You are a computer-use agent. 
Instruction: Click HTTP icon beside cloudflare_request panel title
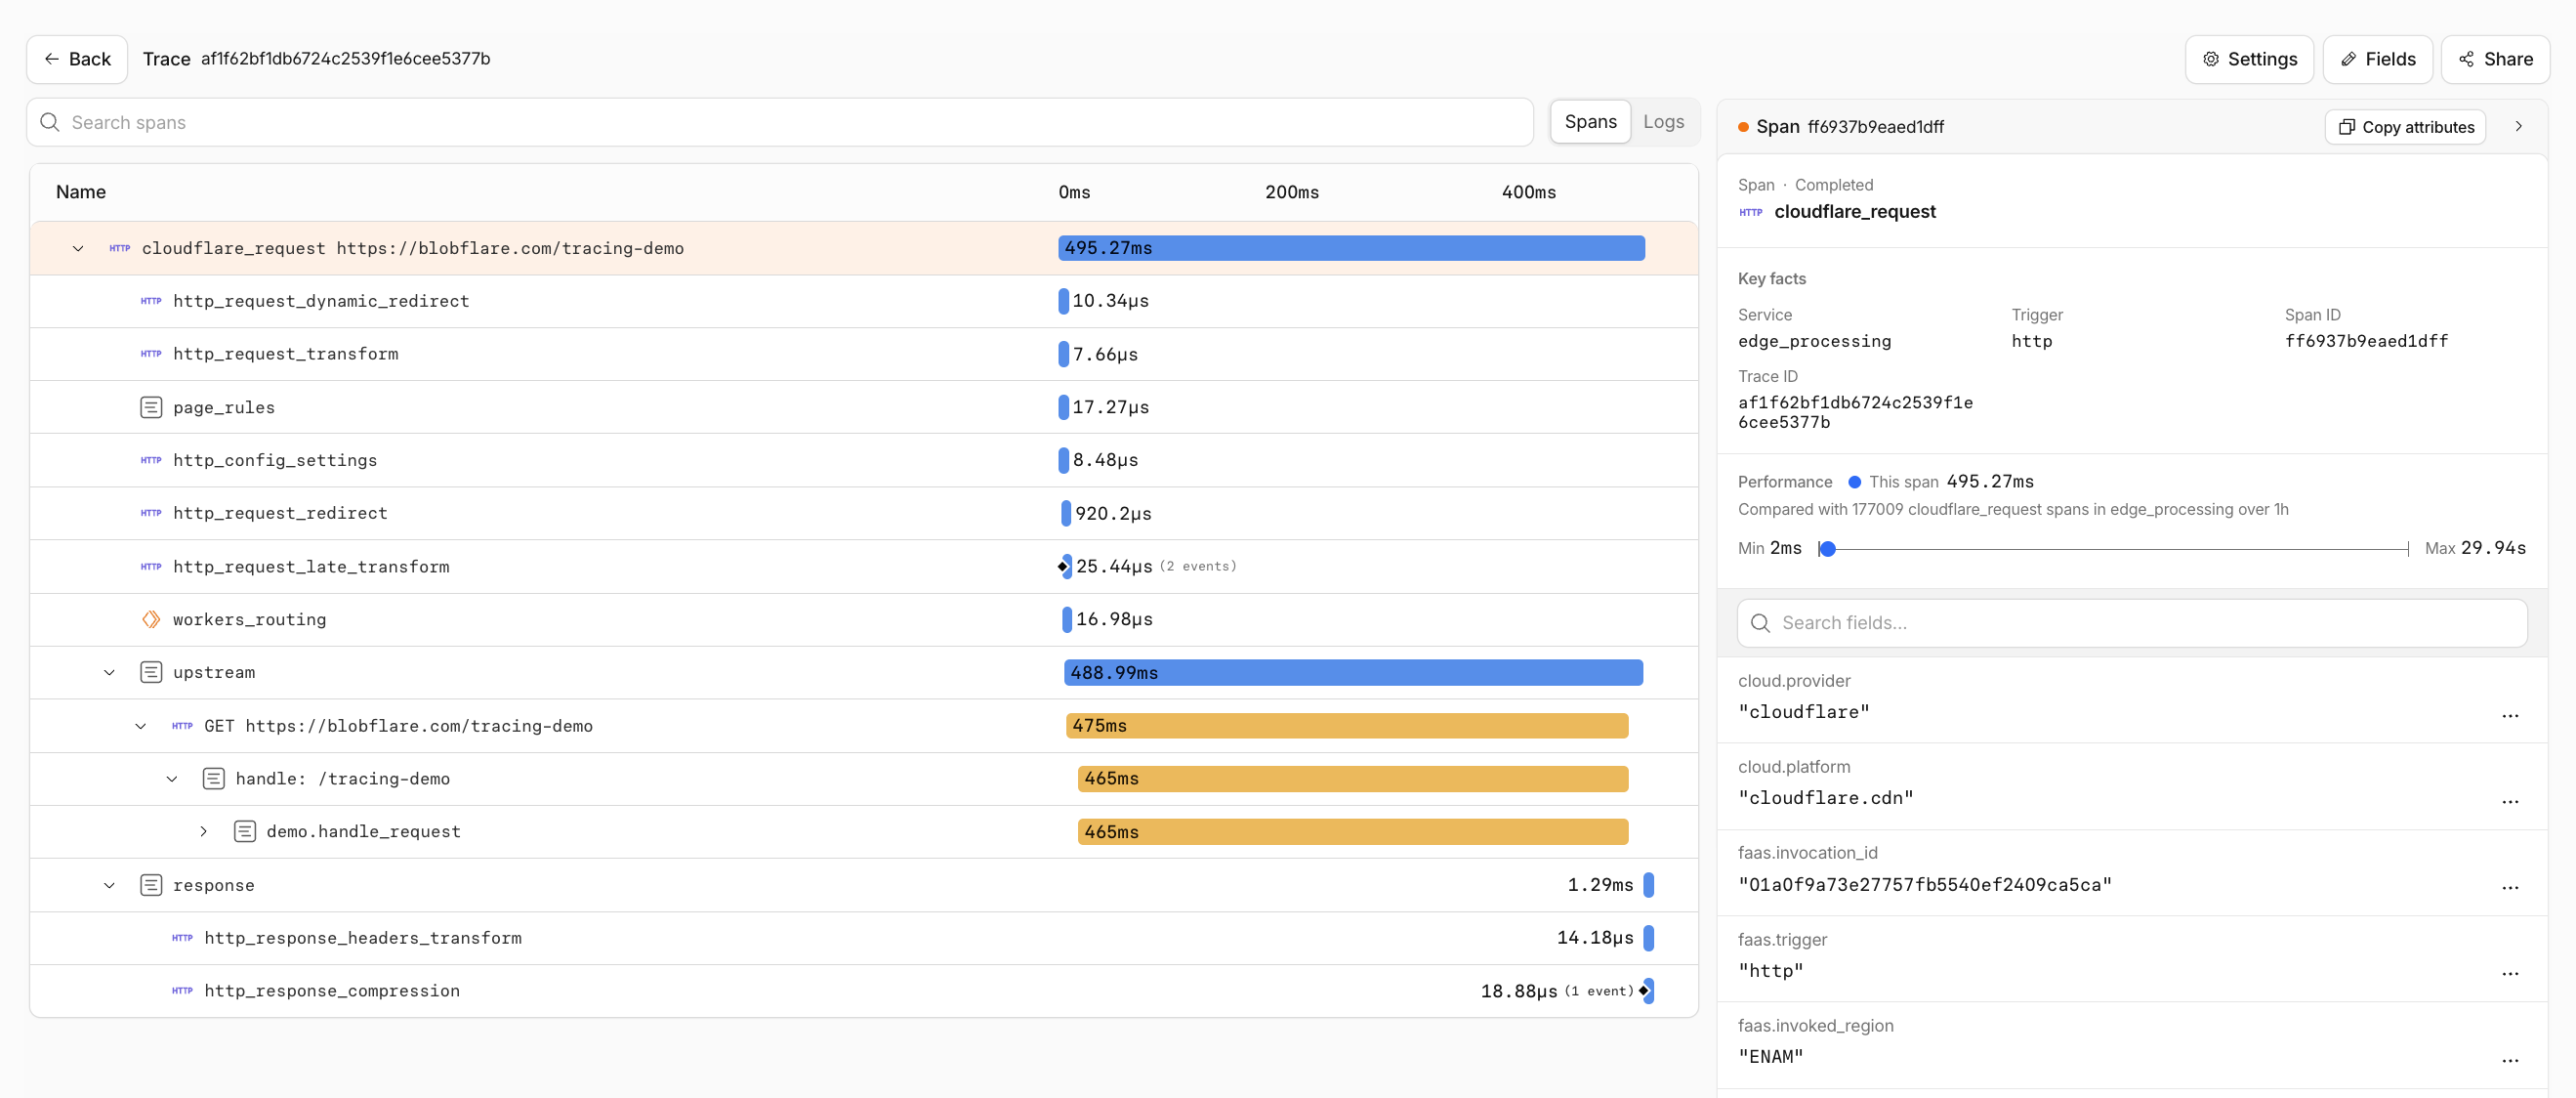click(1750, 212)
